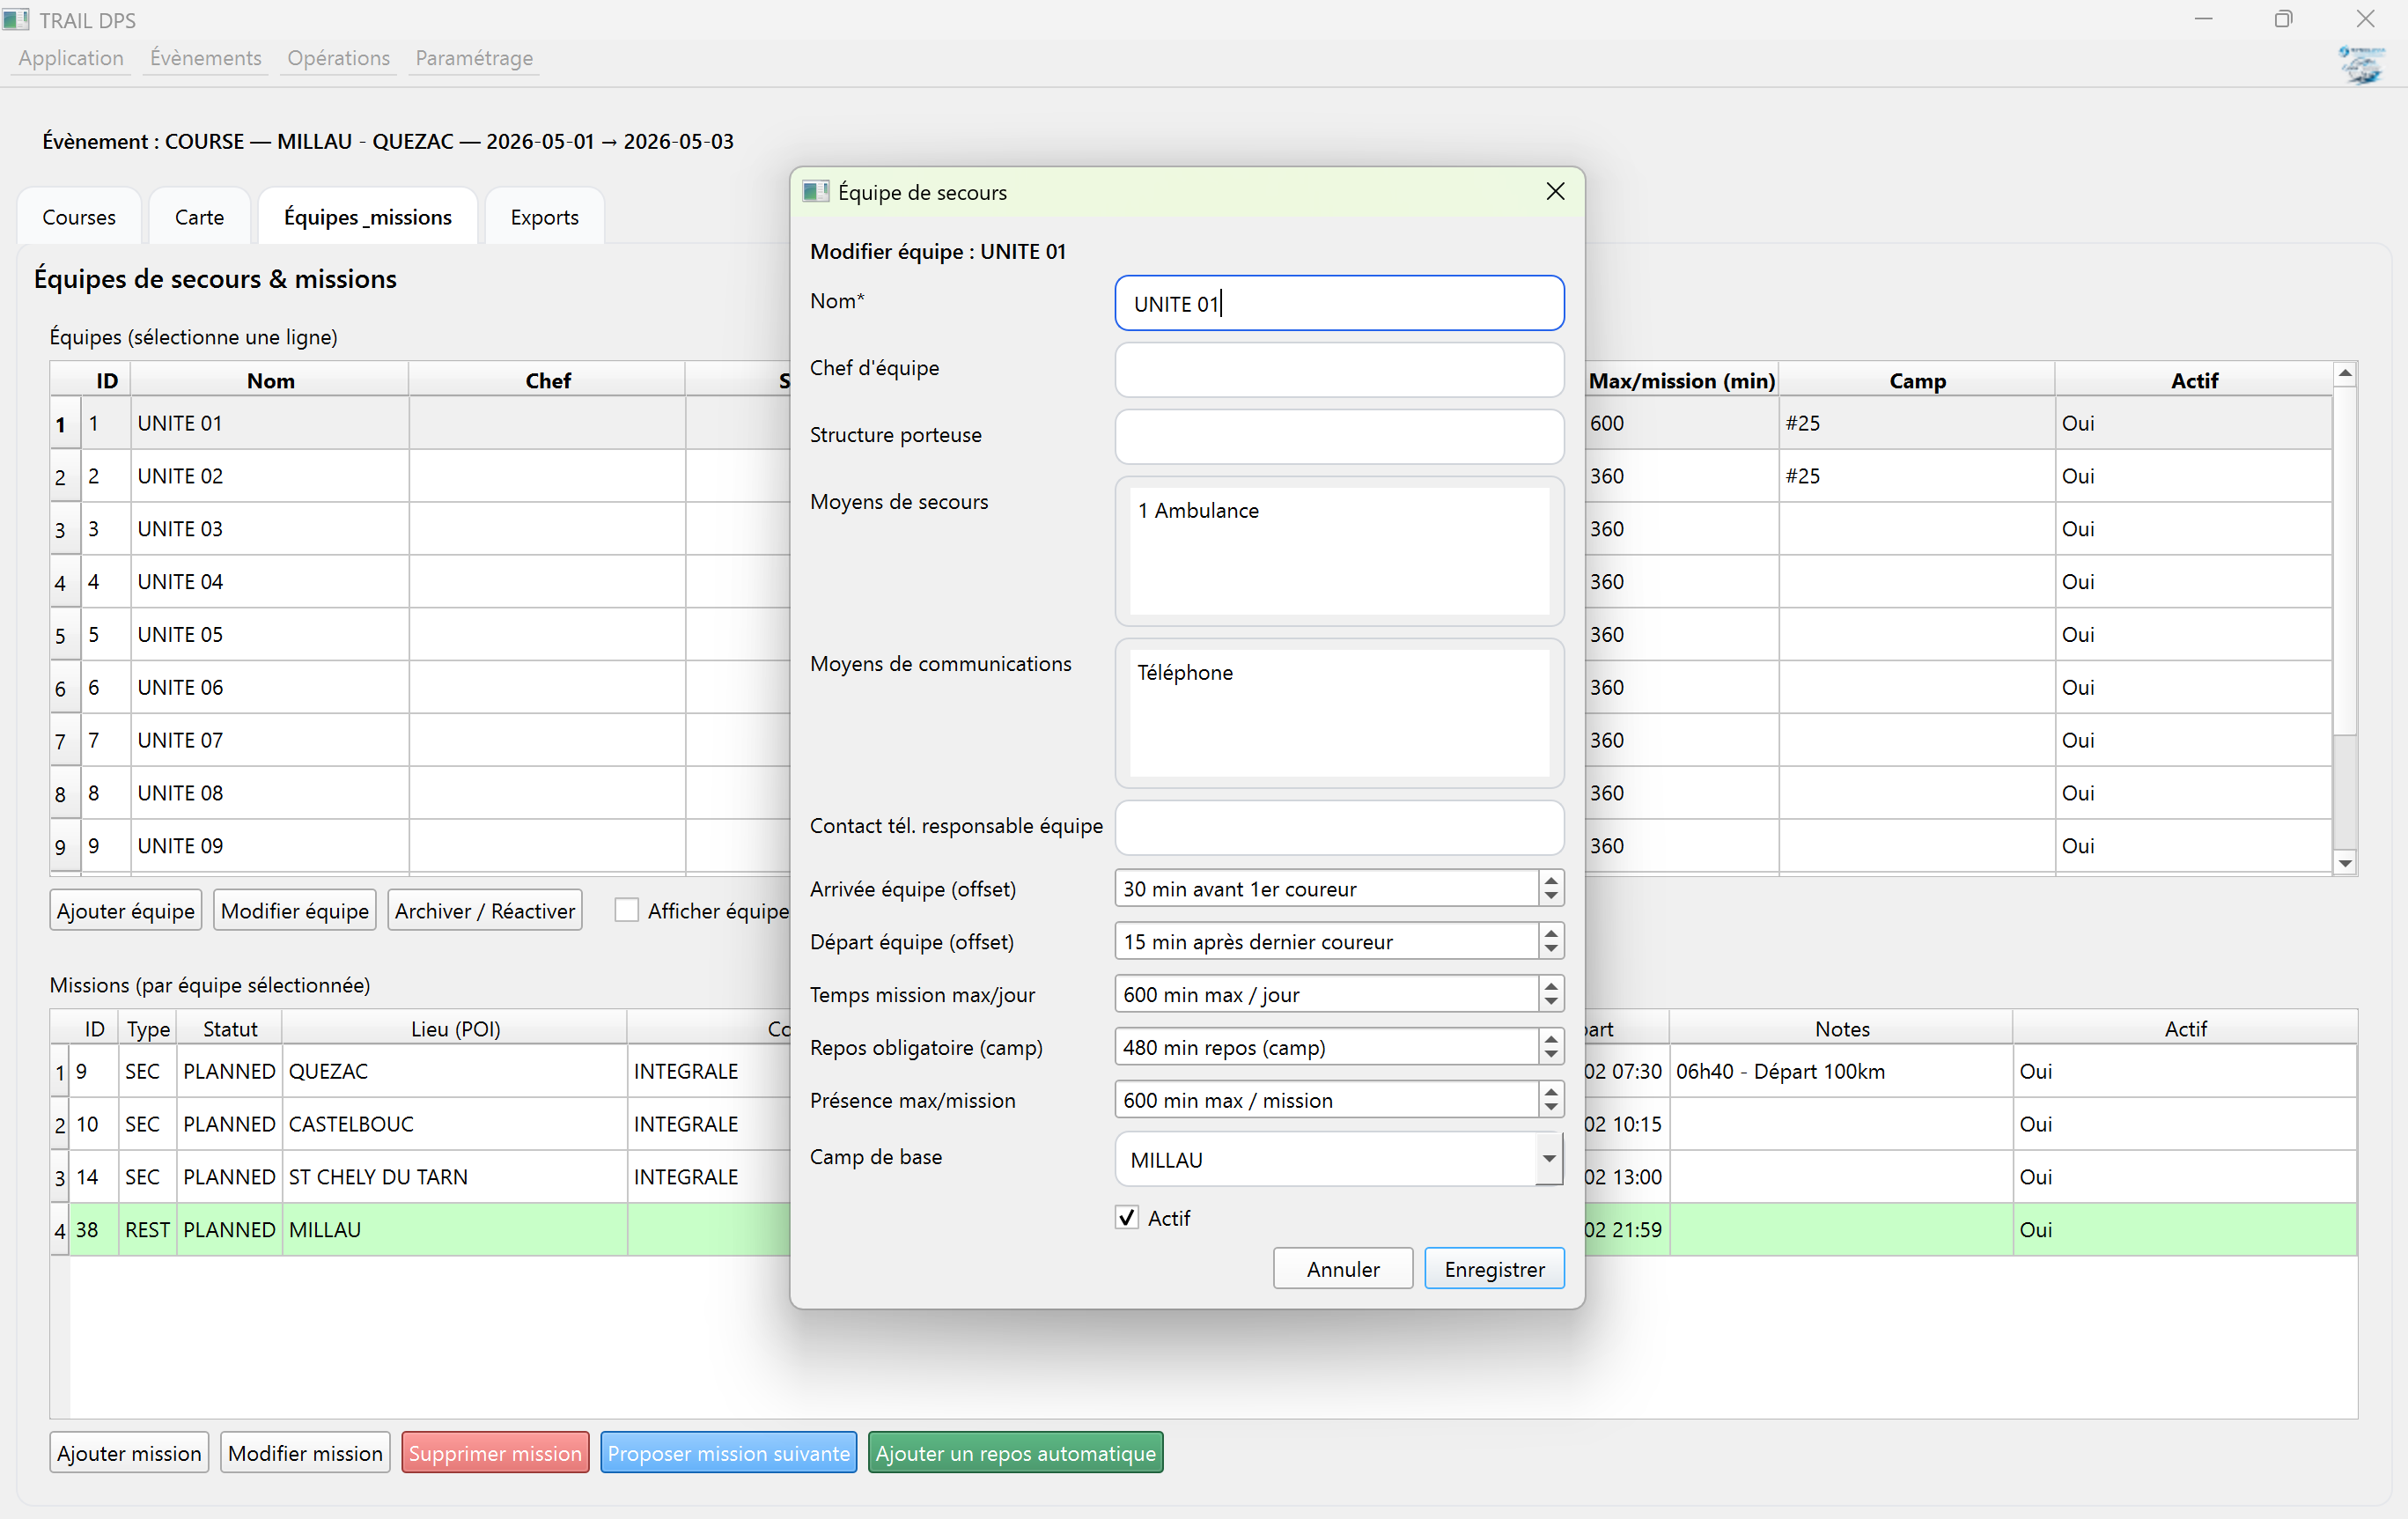Click the Équipe de secours dialog title icon
This screenshot has width=2408, height=1519.
point(815,192)
